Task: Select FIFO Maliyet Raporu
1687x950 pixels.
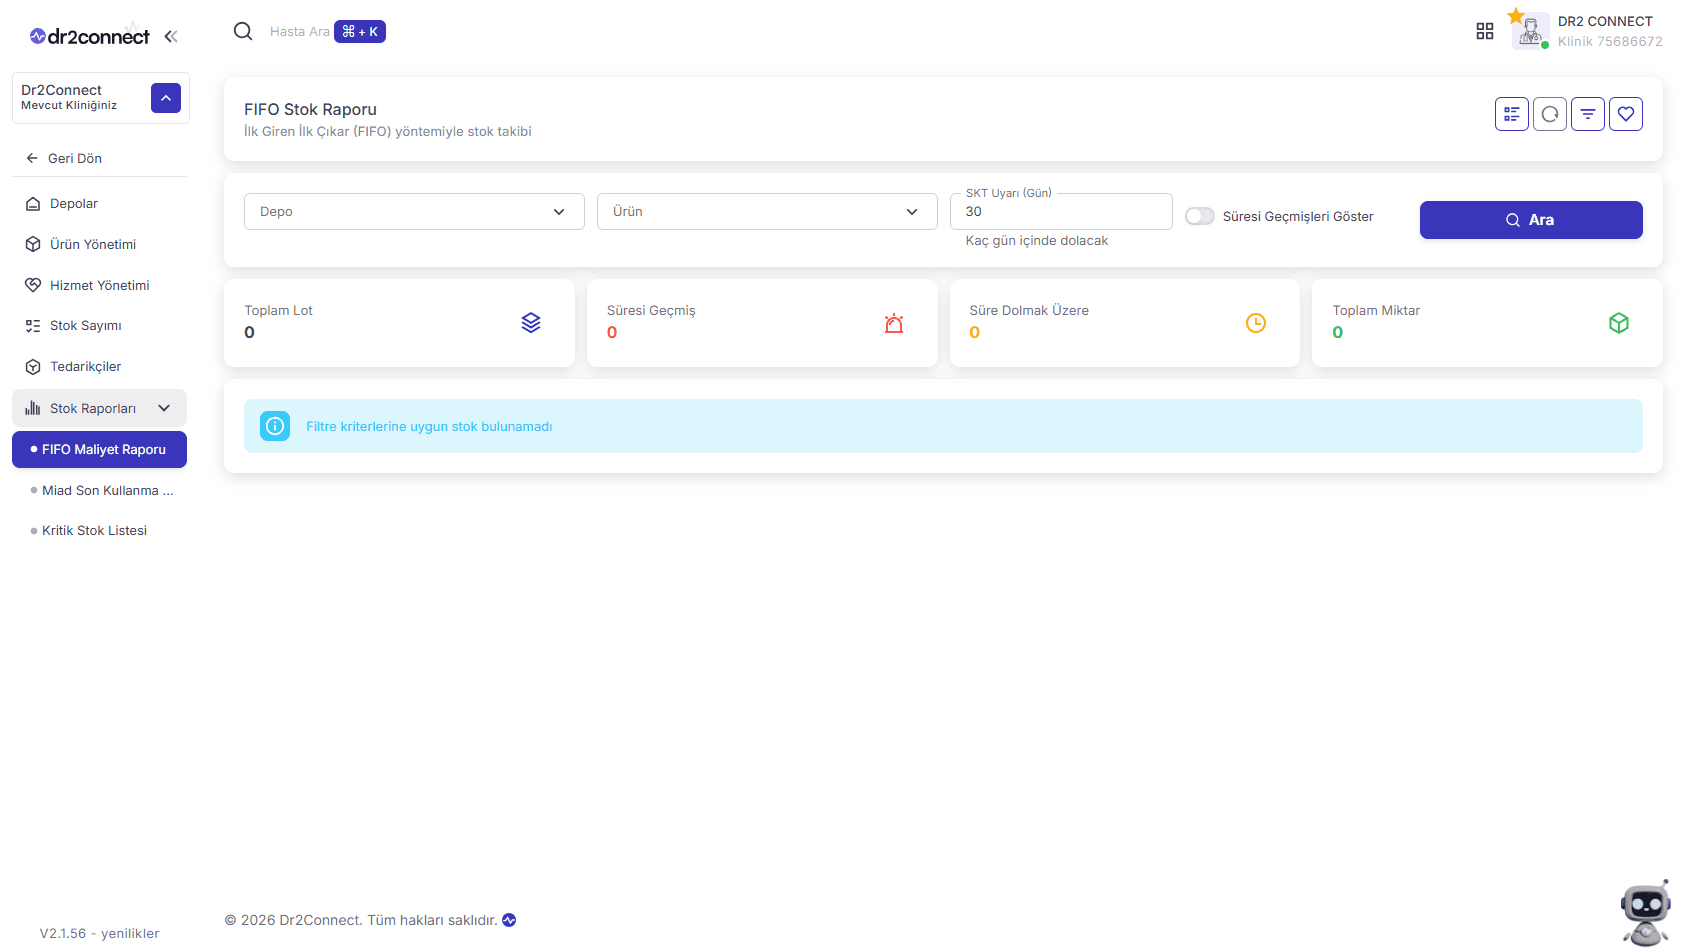Action: [99, 449]
